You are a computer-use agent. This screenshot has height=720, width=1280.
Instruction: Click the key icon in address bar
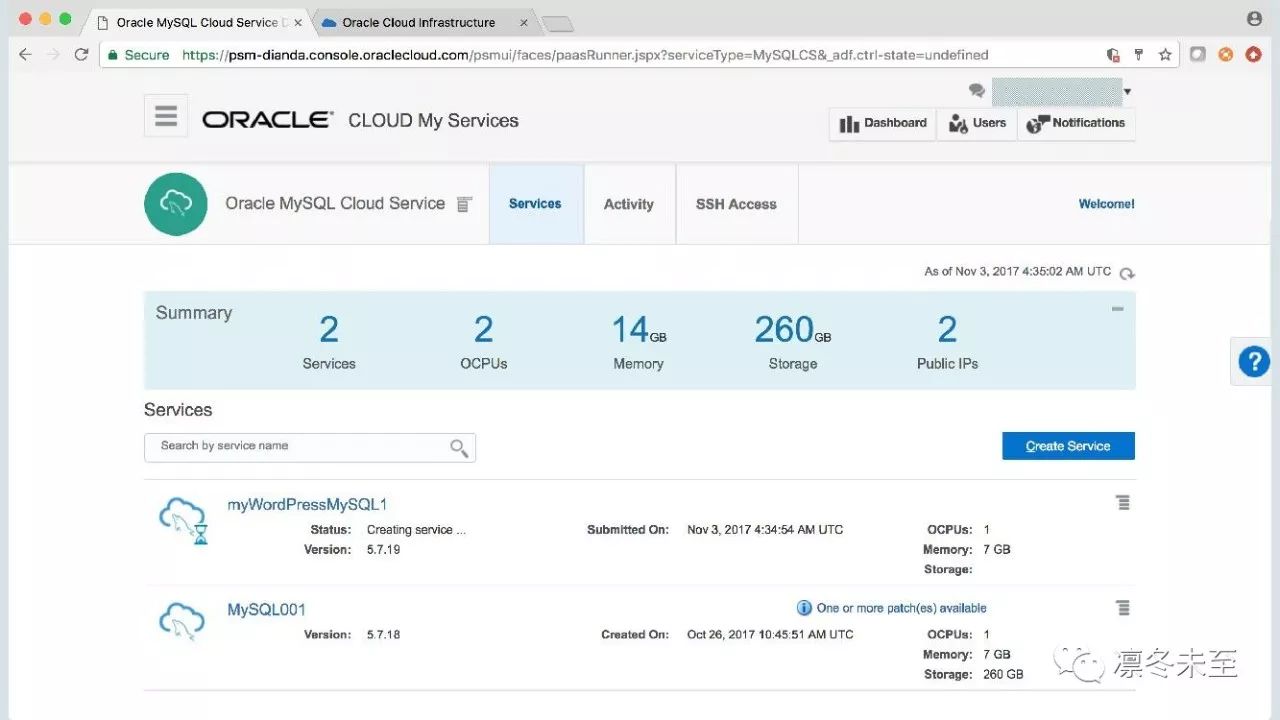(x=1139, y=55)
